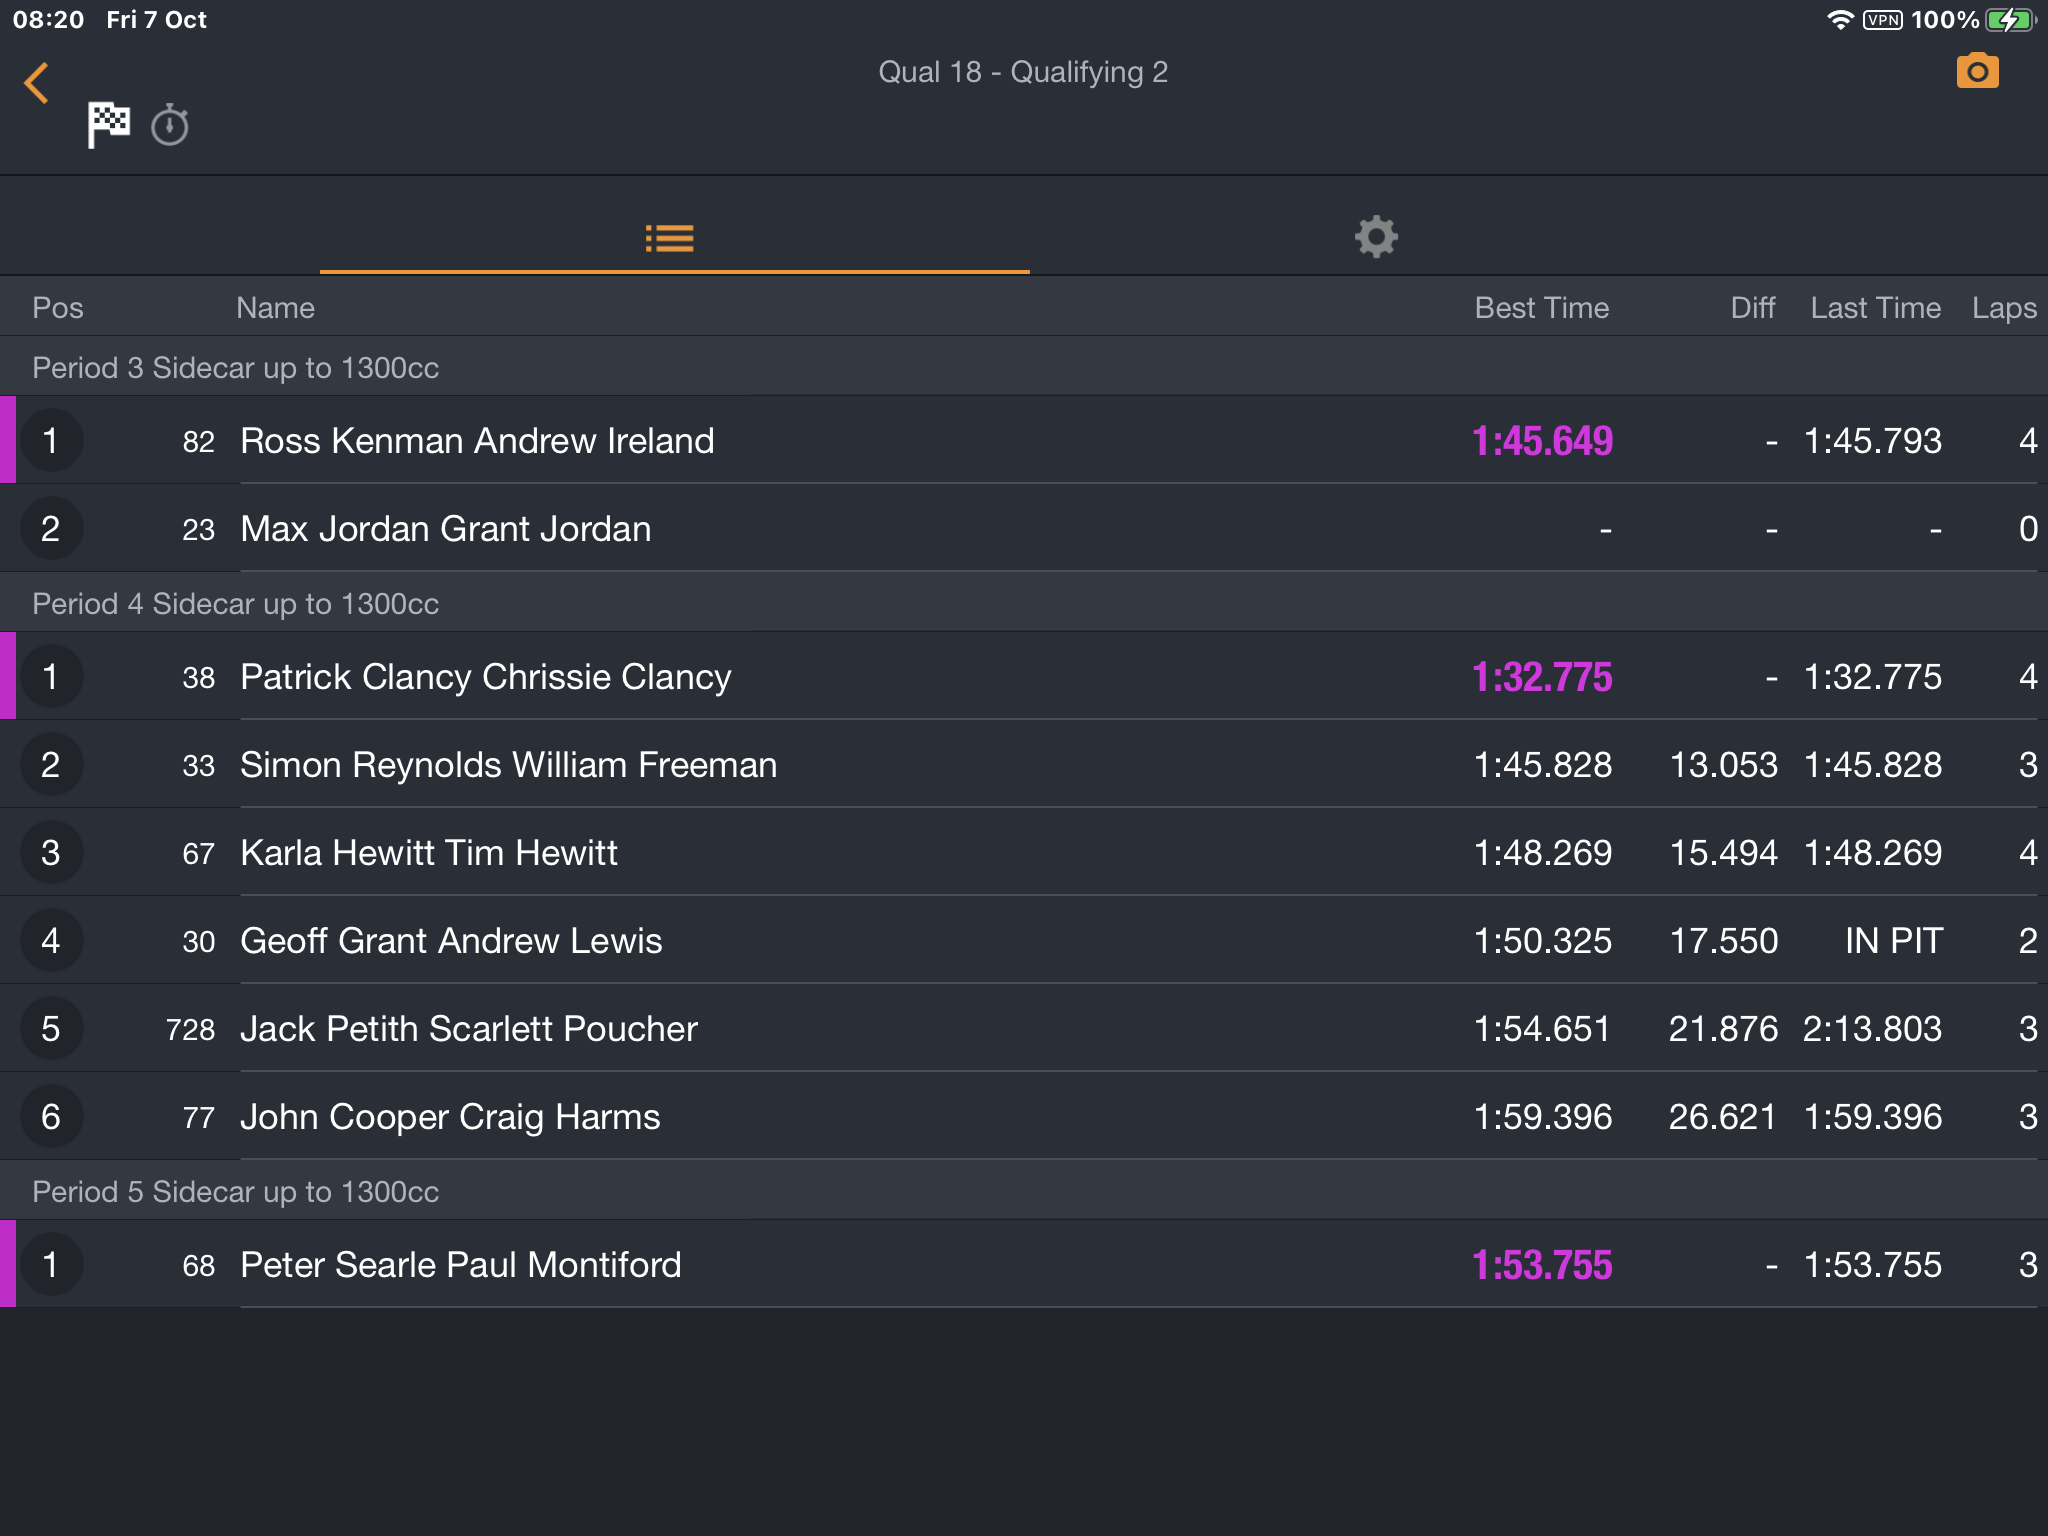Switch to the stopwatch timing view

click(170, 125)
